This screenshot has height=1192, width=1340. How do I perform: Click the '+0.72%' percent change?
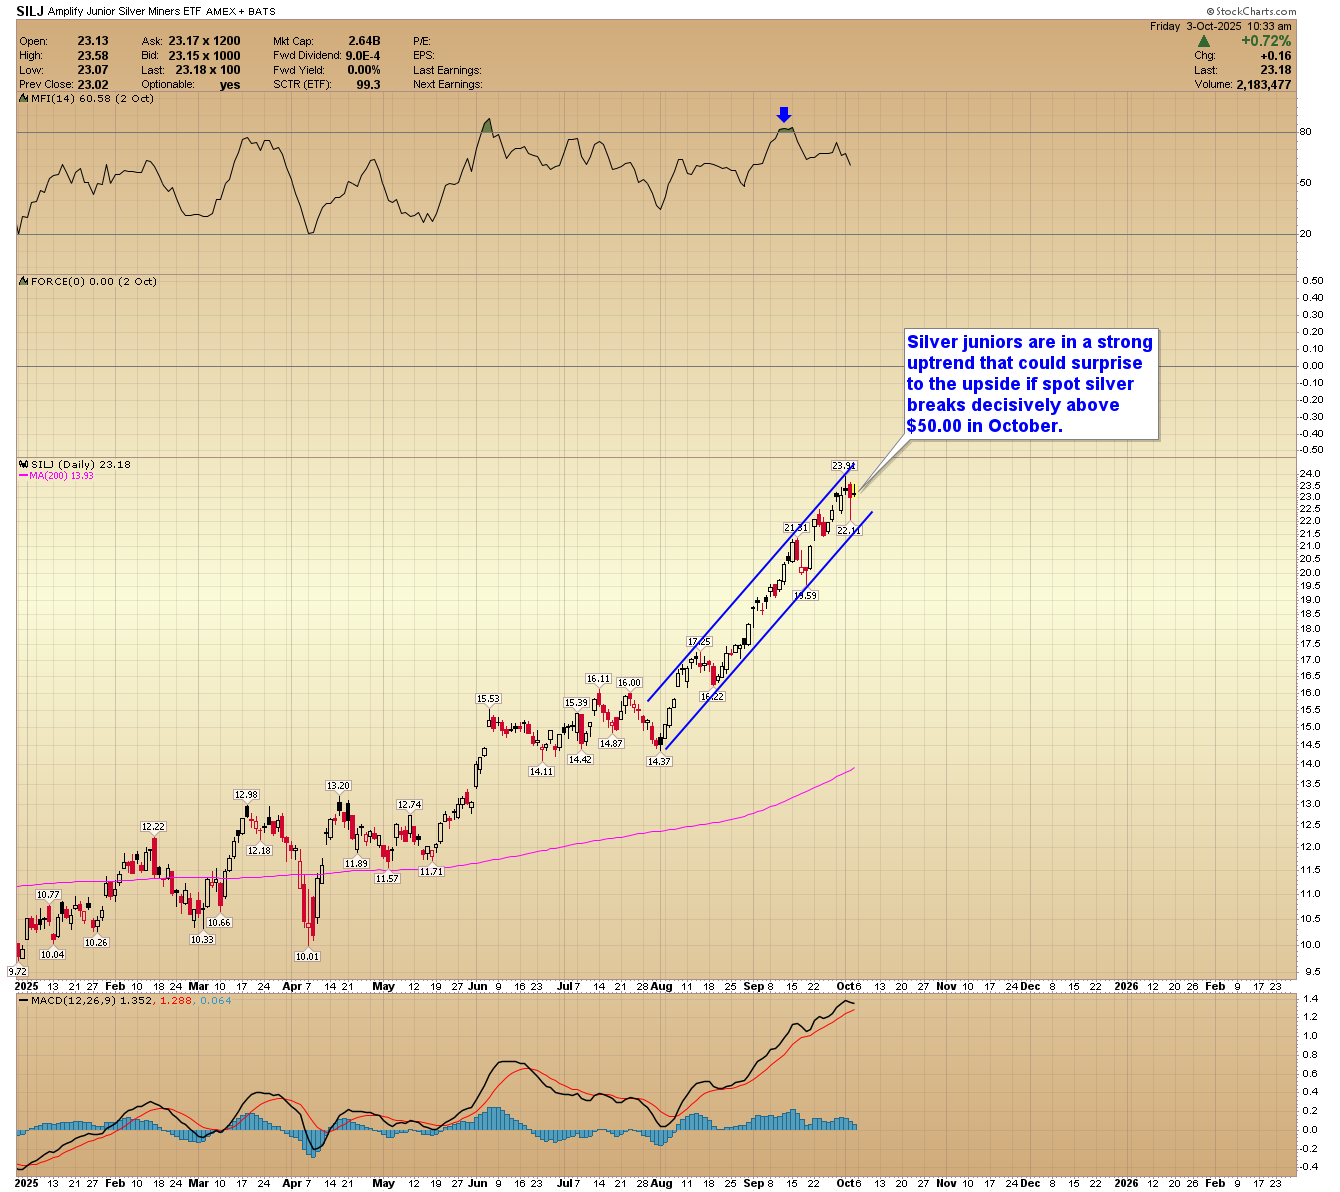tap(1266, 41)
